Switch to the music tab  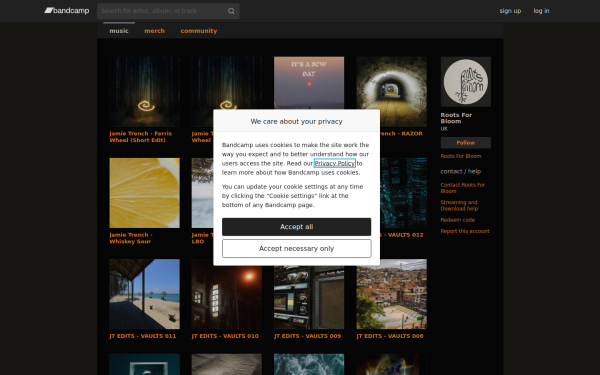[119, 31]
